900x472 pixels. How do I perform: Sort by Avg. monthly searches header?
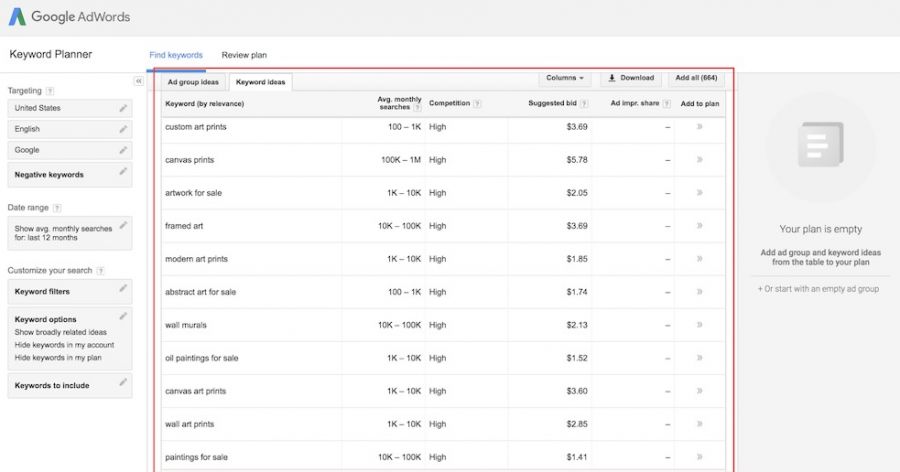(399, 103)
